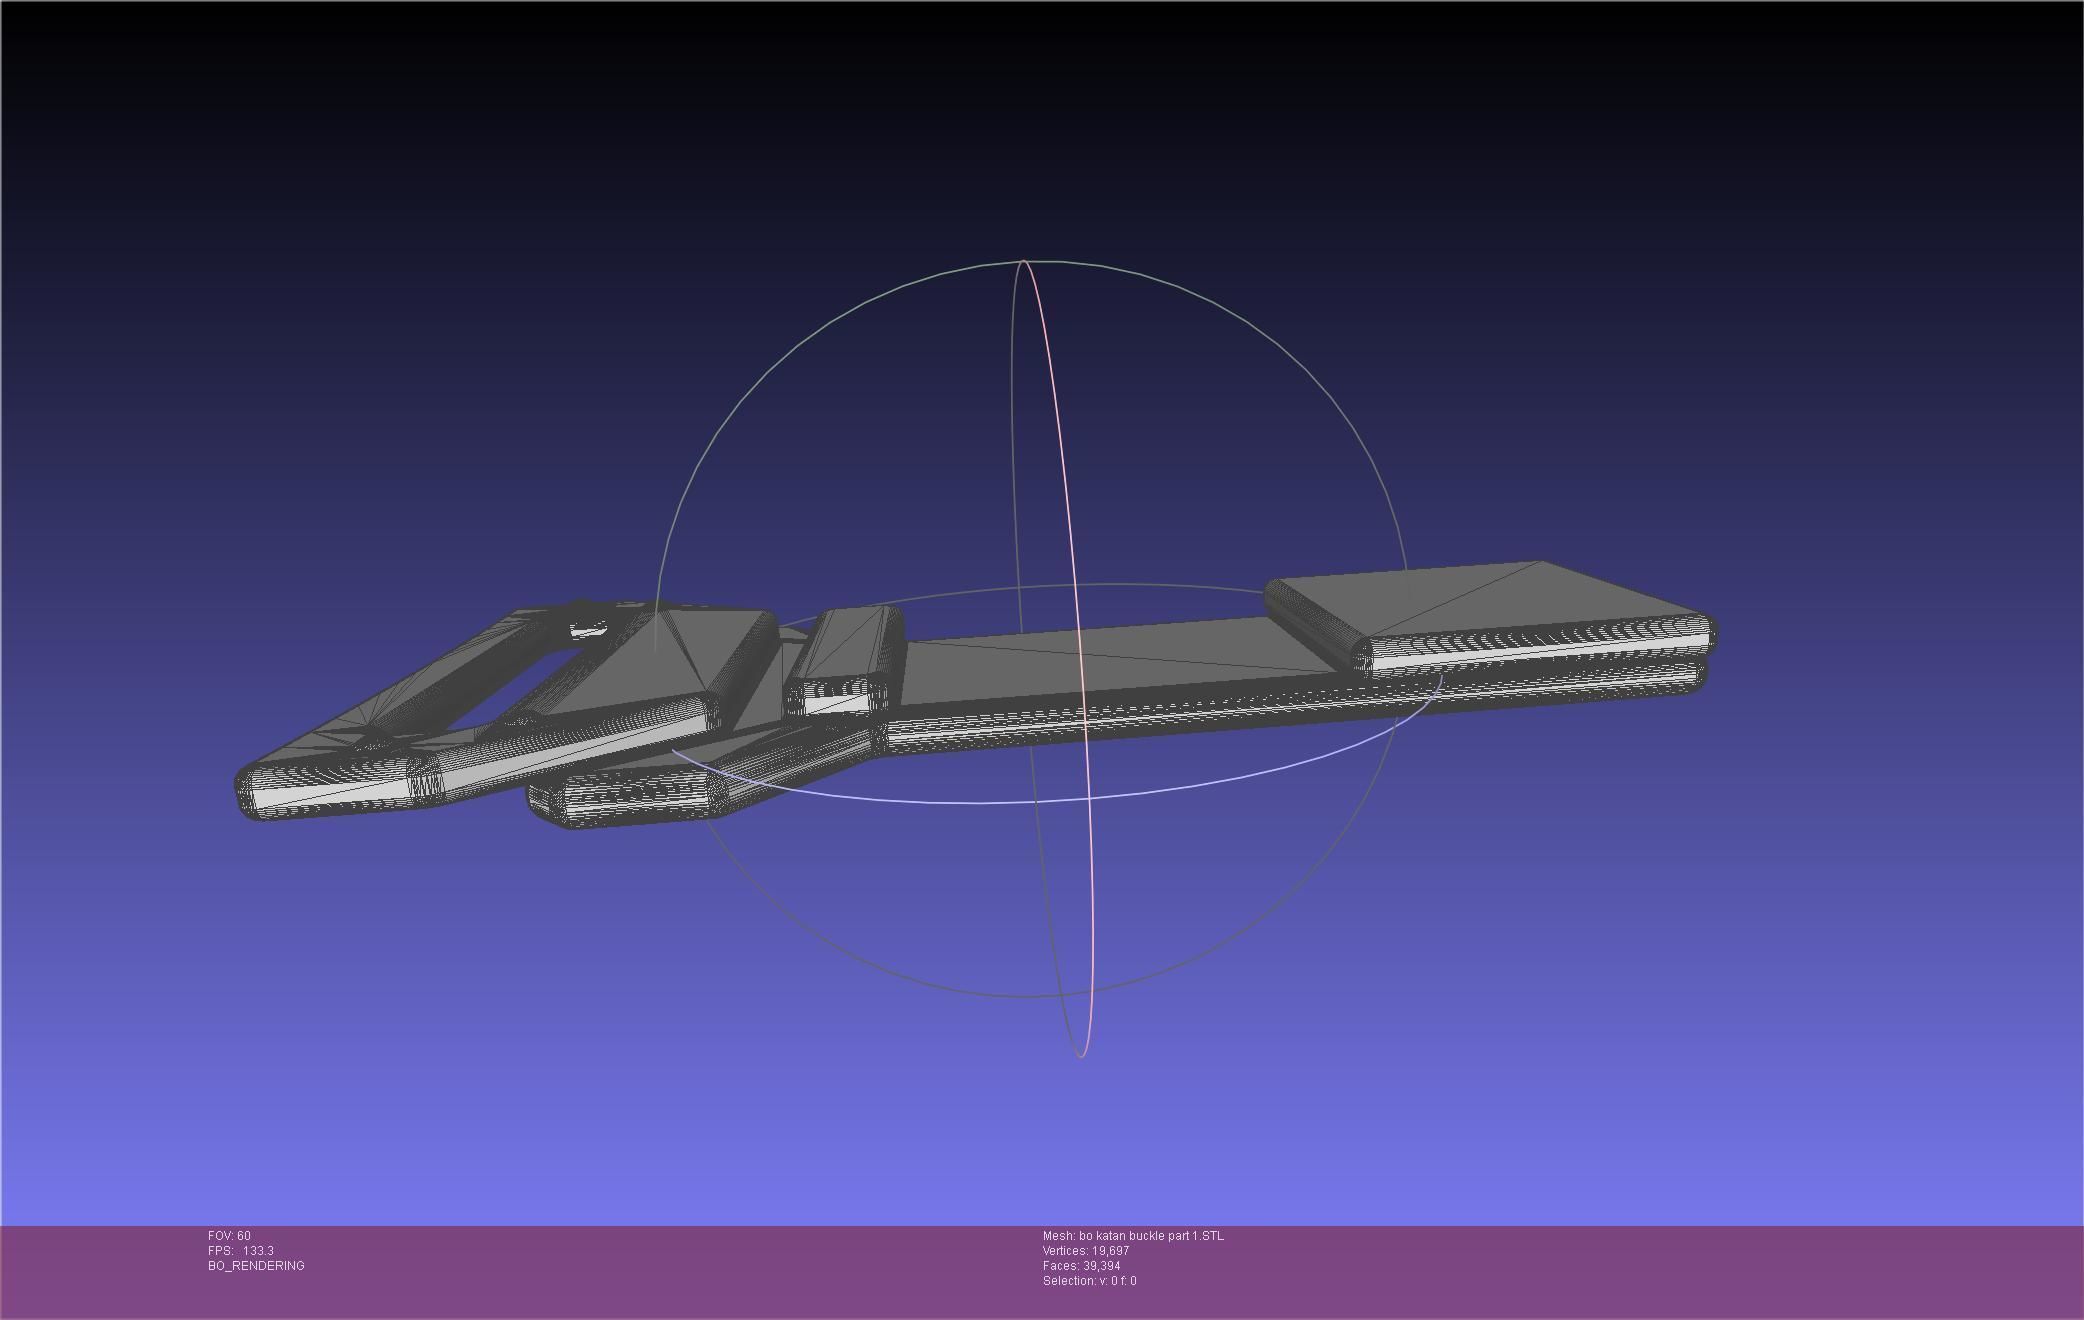Click the lower front prong of the buckle
This screenshot has height=1320, width=2084.
(x=630, y=803)
